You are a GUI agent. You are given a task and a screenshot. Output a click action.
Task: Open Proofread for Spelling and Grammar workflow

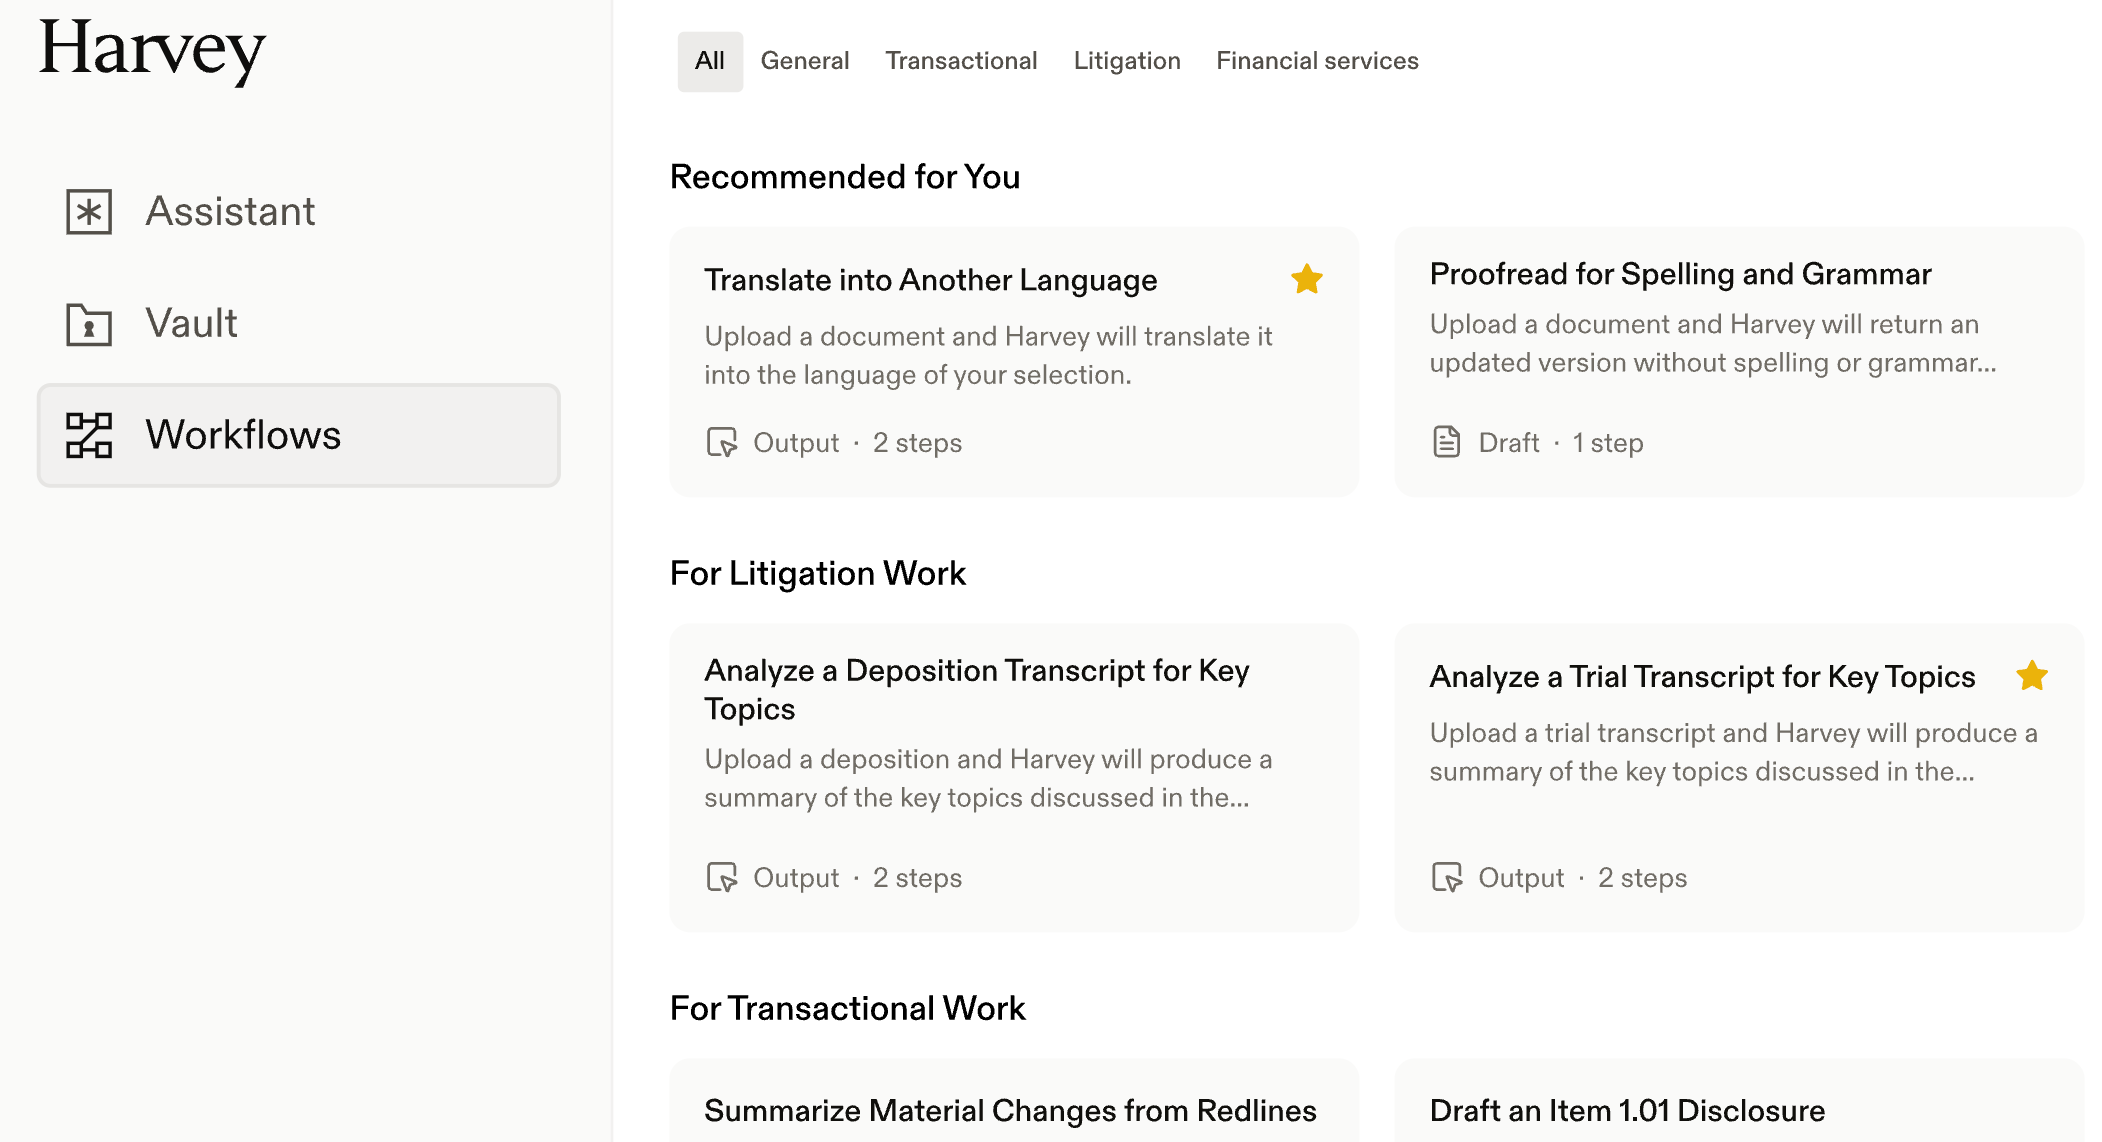click(1679, 274)
